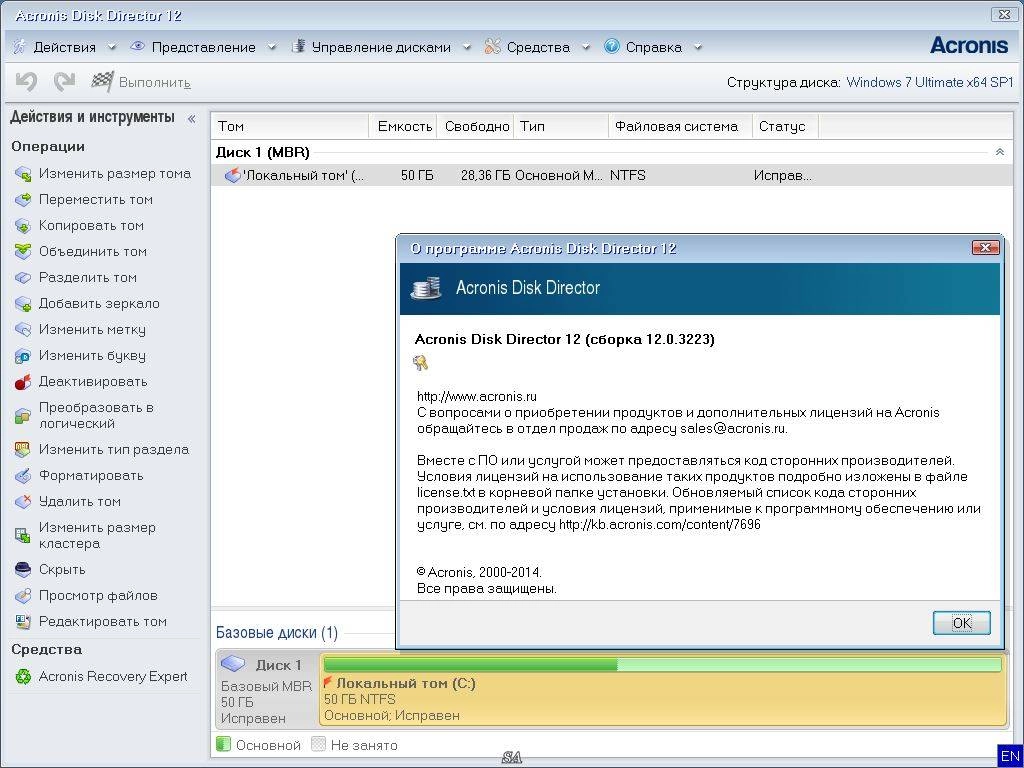Image resolution: width=1024 pixels, height=768 pixels.
Task: Click the Redo arrow in toolbar
Action: coord(64,82)
